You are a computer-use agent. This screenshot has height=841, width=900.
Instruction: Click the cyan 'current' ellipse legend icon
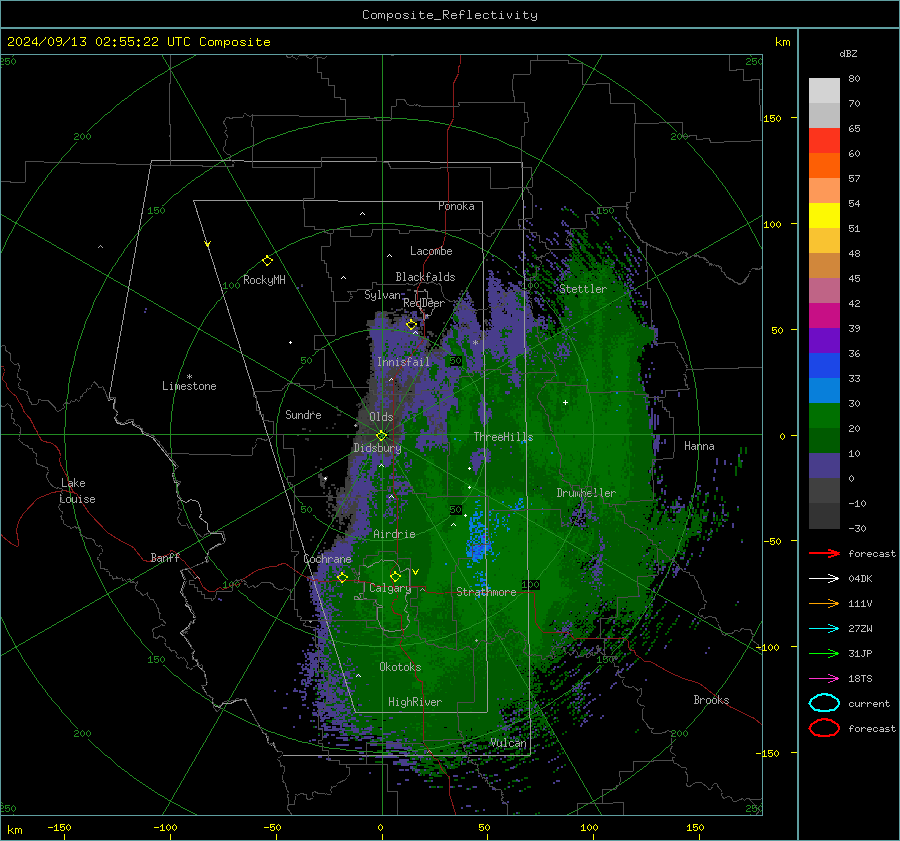tap(824, 703)
